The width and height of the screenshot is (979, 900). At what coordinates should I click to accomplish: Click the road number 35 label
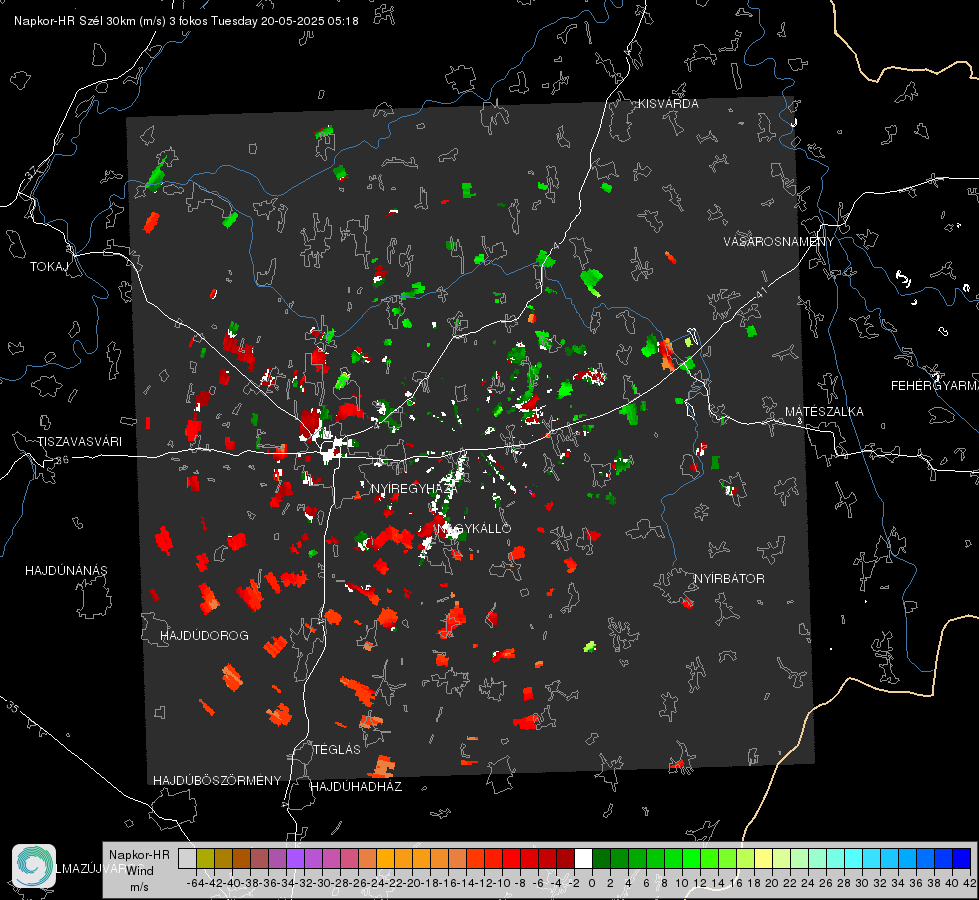pyautogui.click(x=13, y=706)
